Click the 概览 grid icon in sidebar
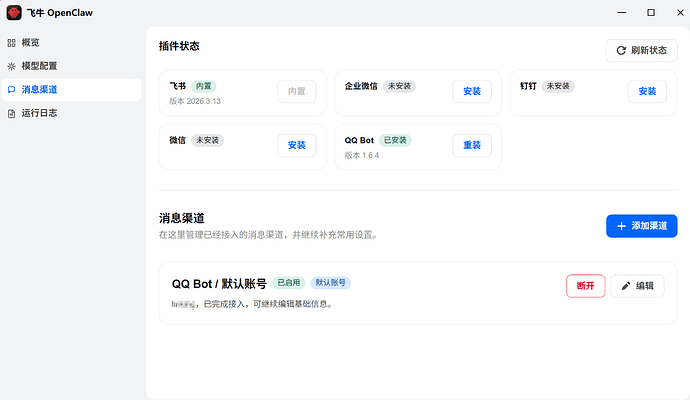The height and width of the screenshot is (400, 690). click(x=11, y=43)
